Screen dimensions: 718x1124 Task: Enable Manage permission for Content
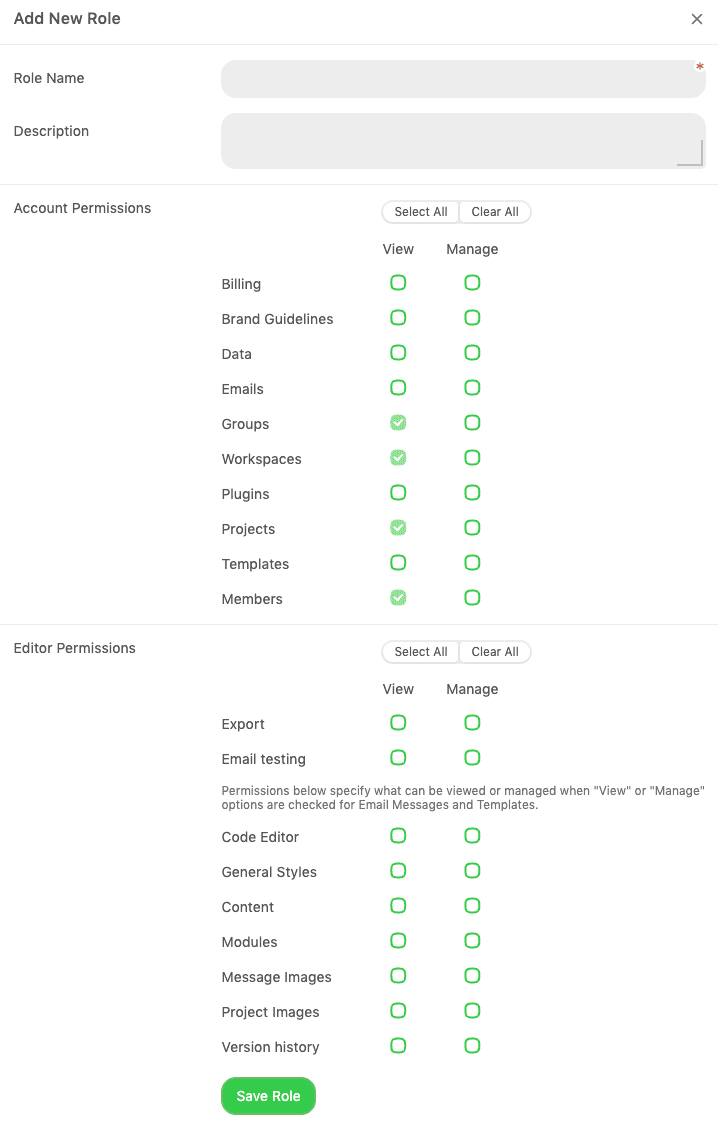click(x=472, y=906)
